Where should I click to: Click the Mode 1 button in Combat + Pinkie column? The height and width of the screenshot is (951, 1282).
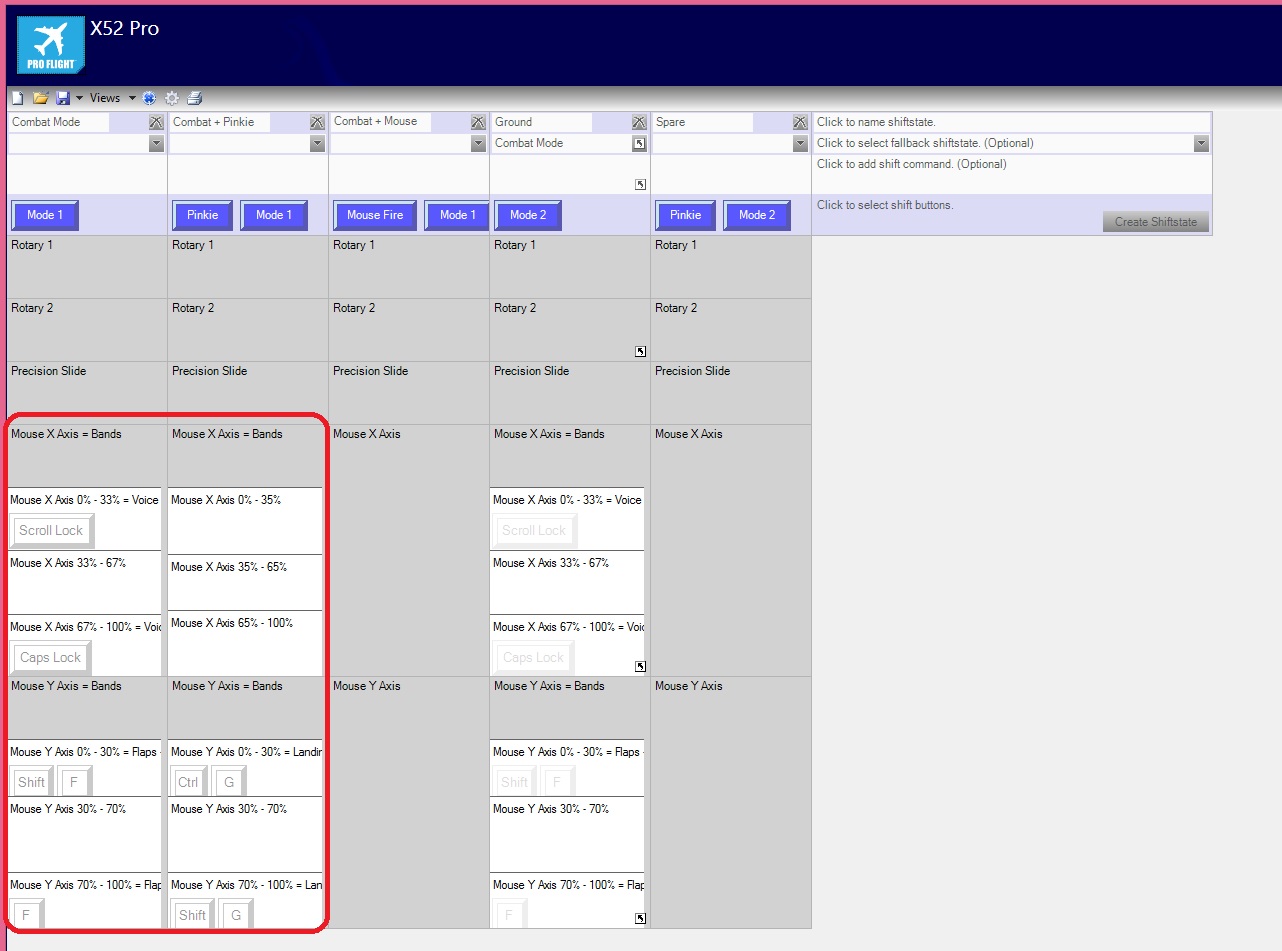point(274,215)
